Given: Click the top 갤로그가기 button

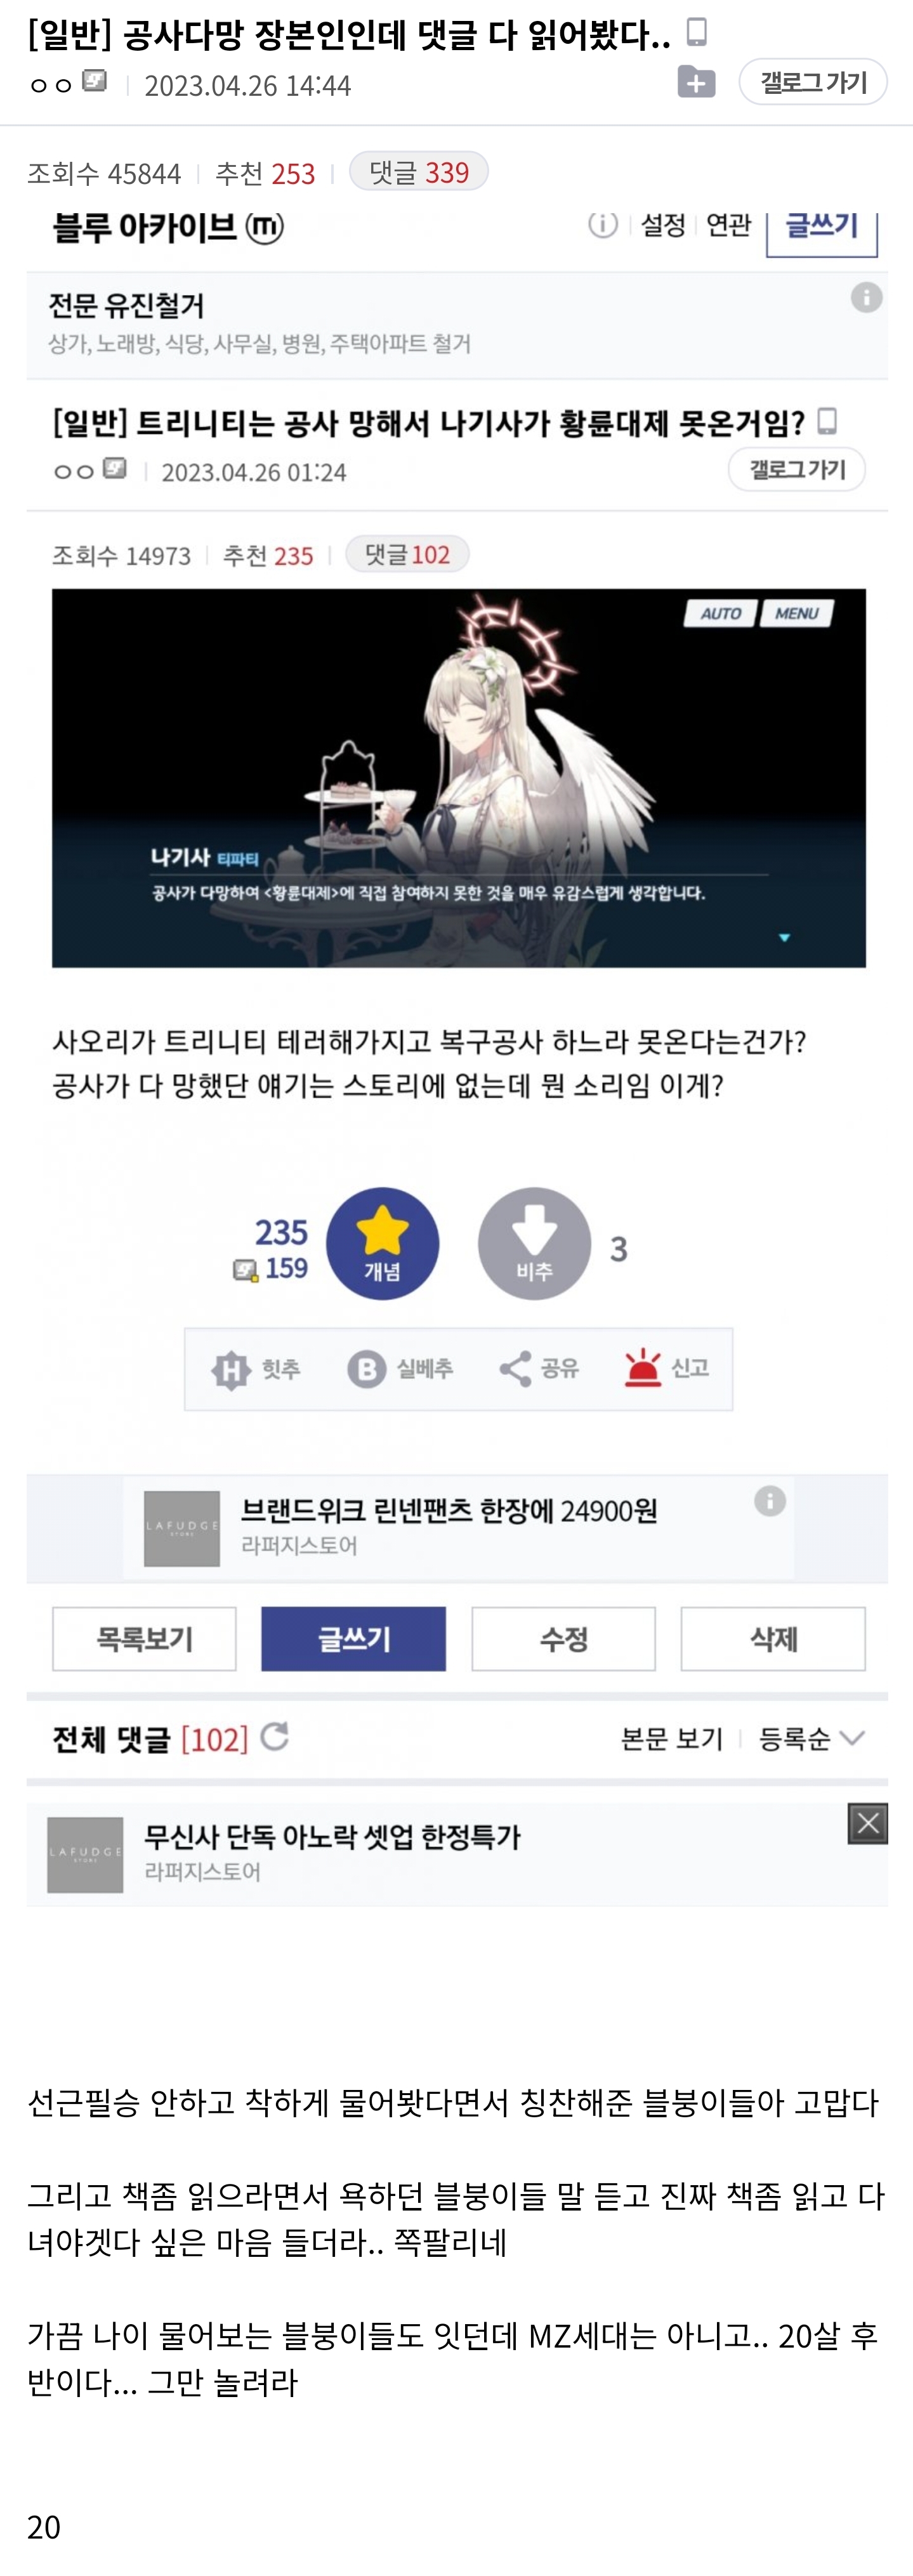Looking at the screenshot, I should tap(813, 82).
